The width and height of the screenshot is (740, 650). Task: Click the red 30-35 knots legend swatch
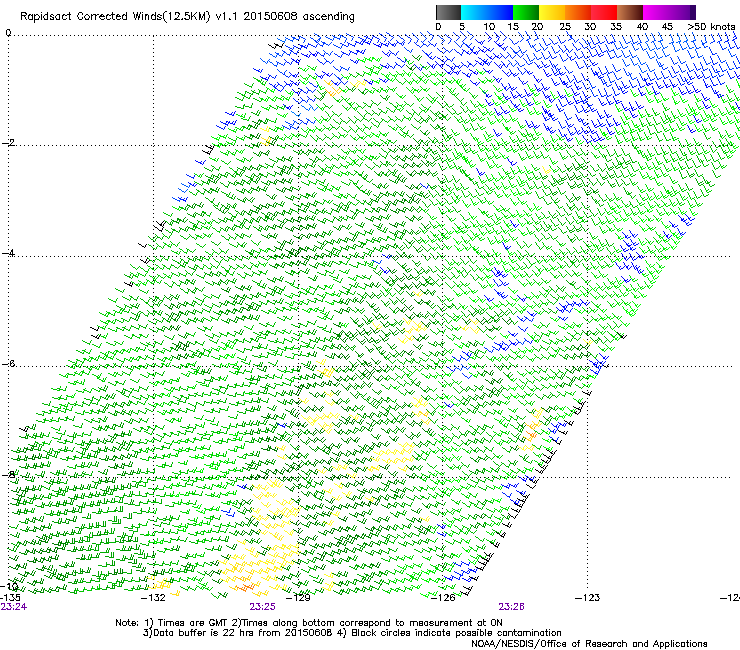click(604, 12)
